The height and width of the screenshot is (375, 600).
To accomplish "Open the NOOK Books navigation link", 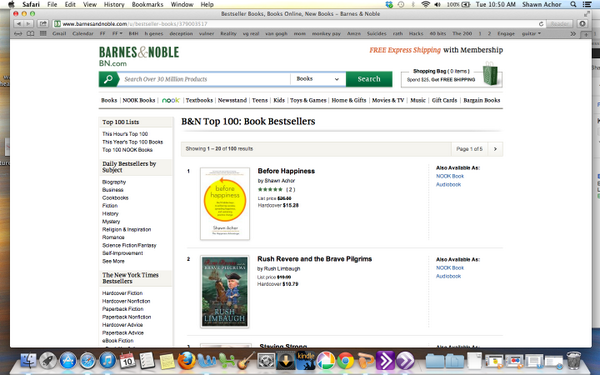I will pos(139,100).
